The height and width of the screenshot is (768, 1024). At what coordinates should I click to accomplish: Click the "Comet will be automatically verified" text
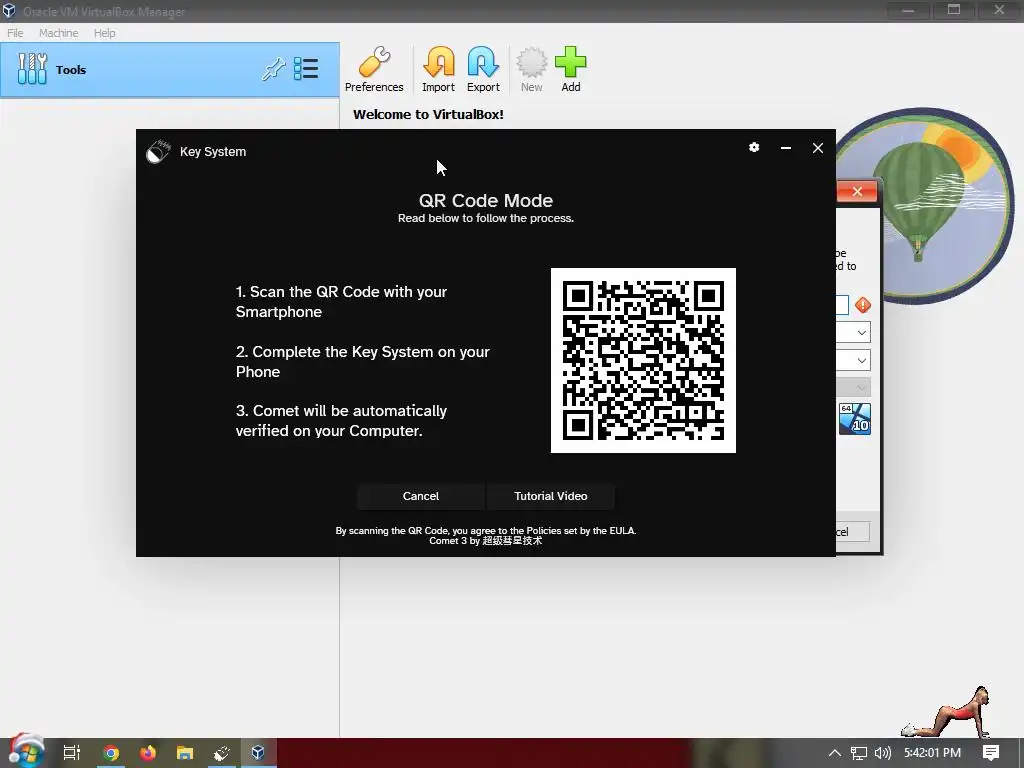click(341, 421)
